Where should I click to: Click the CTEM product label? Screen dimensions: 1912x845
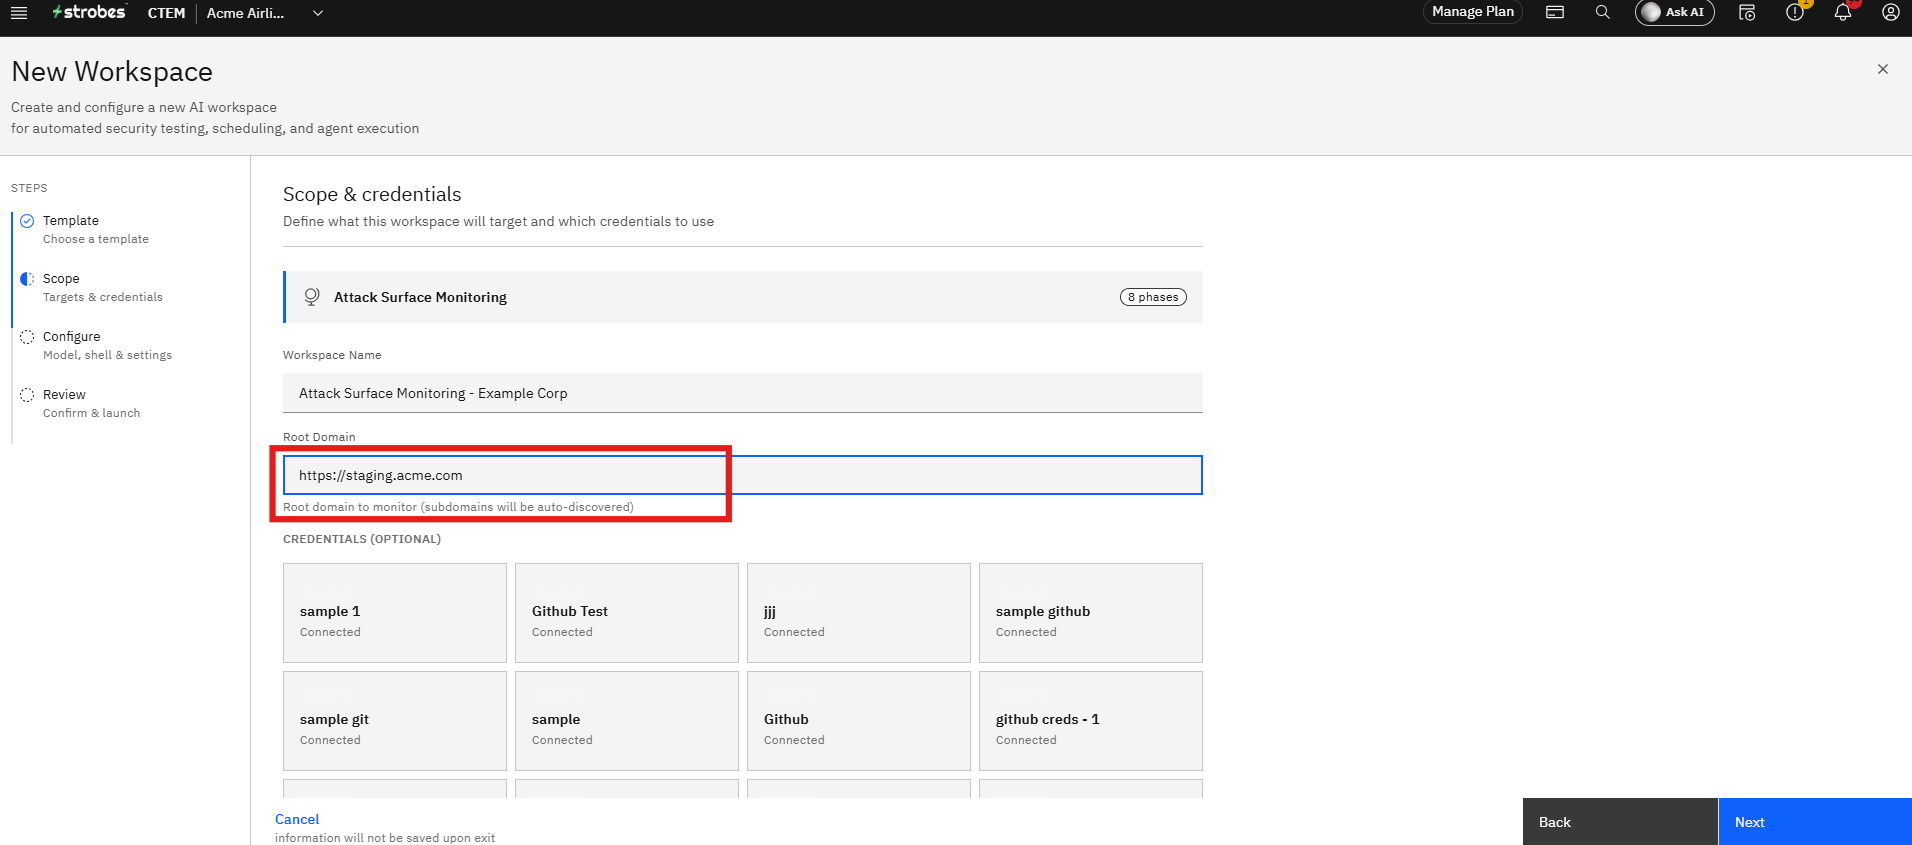(166, 13)
